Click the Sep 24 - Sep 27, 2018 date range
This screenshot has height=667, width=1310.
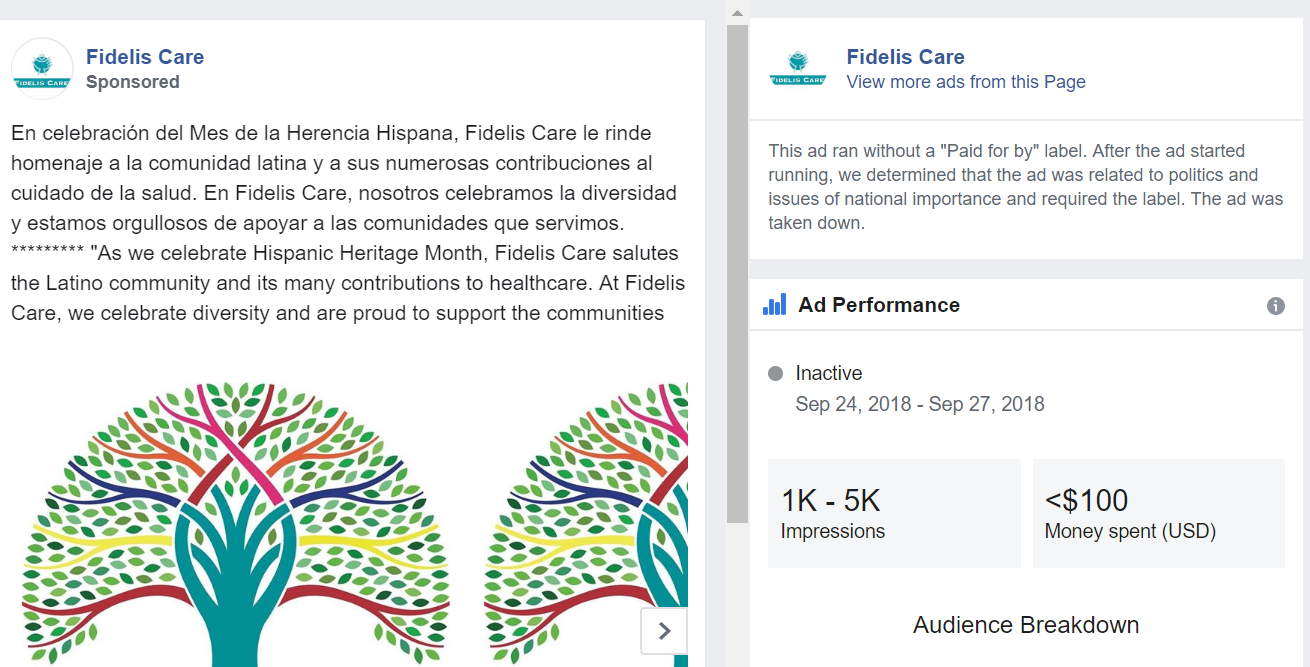coord(920,404)
